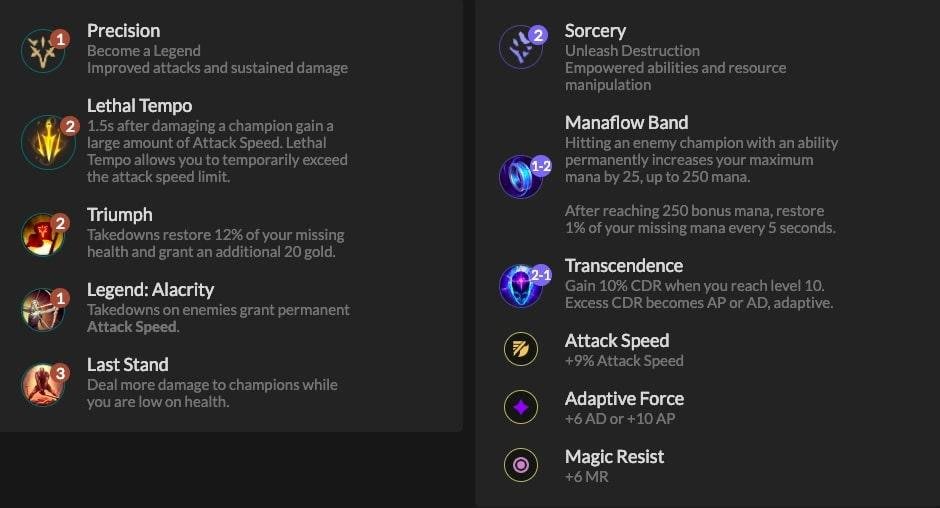Click the Manaflow Band title text
Viewport: 940px width, 508px height.
click(x=626, y=123)
